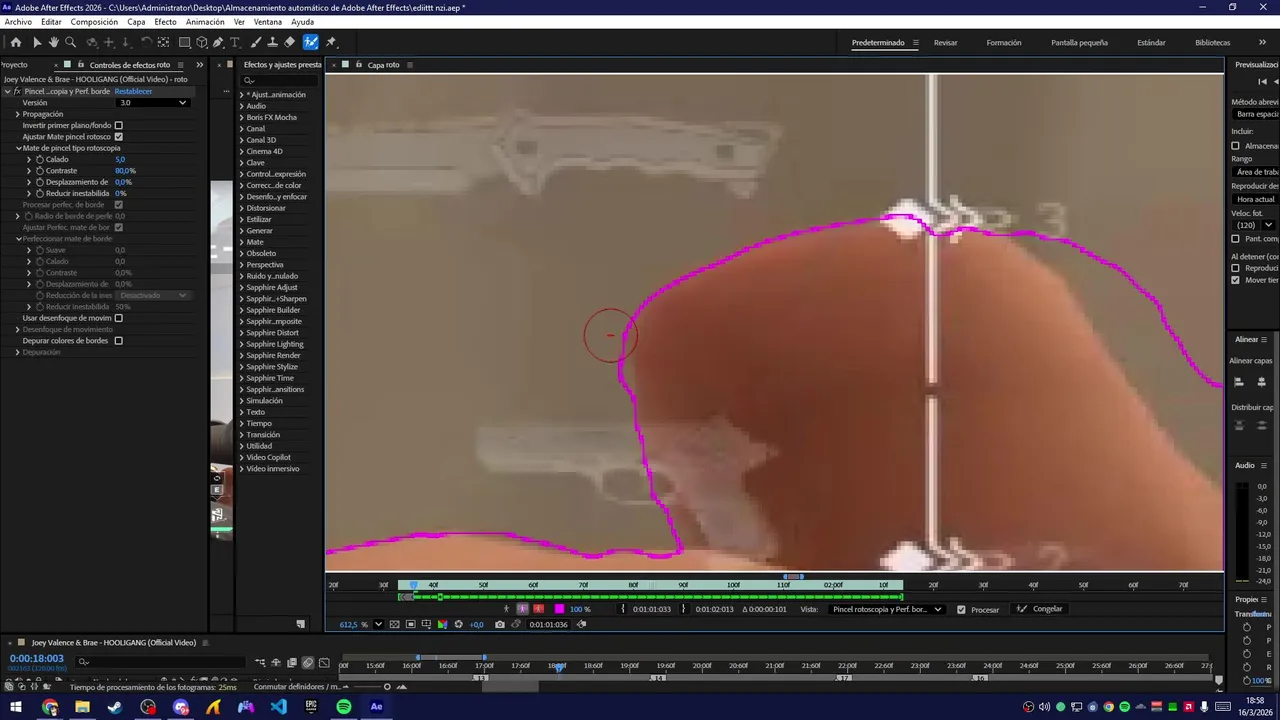The height and width of the screenshot is (720, 1280).
Task: Select the Rotation tool
Action: tap(147, 42)
